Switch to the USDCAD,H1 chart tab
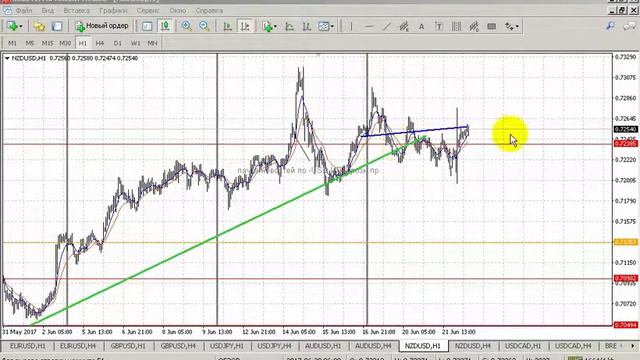Viewport: 640px width, 360px height. point(523,346)
